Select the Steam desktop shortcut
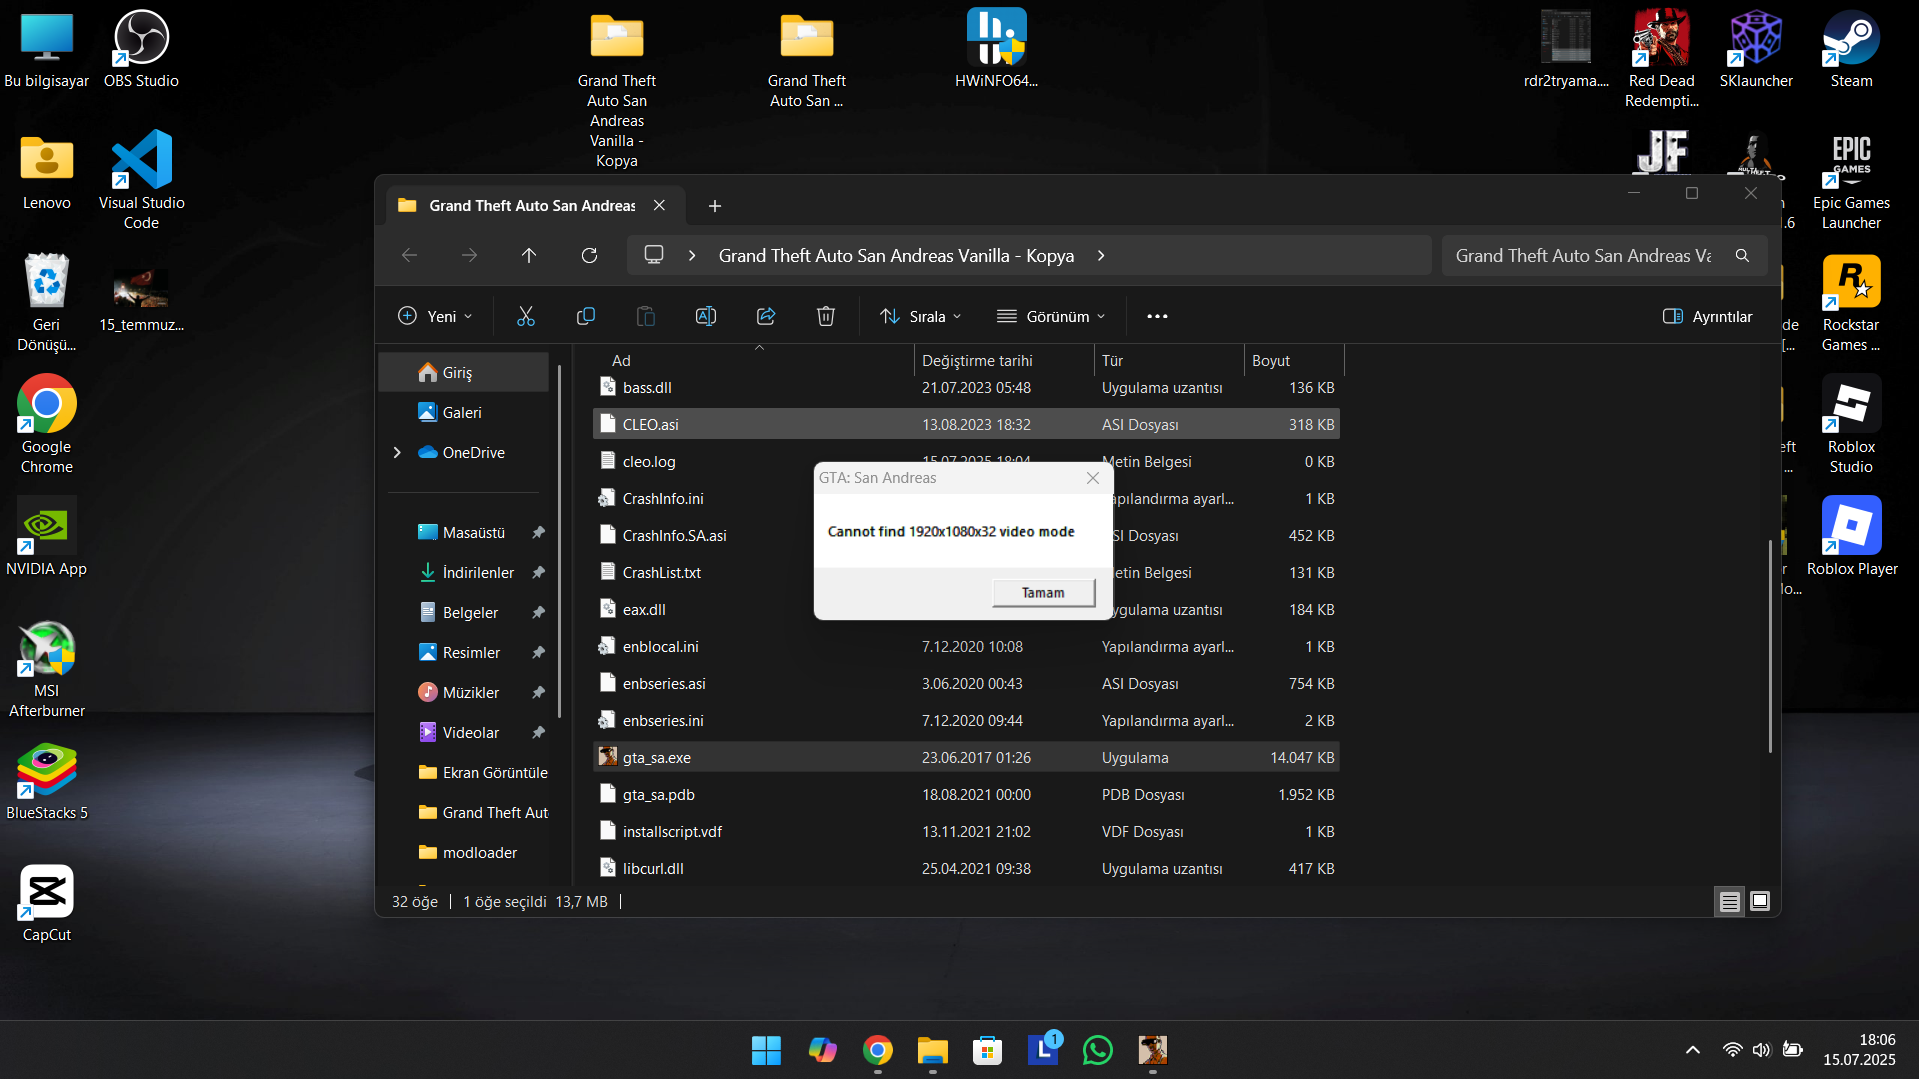 (x=1851, y=49)
